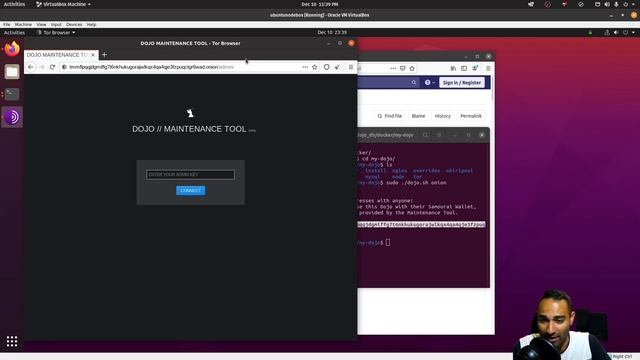Expand the Tor Browser app menu in top bar

coord(56,33)
